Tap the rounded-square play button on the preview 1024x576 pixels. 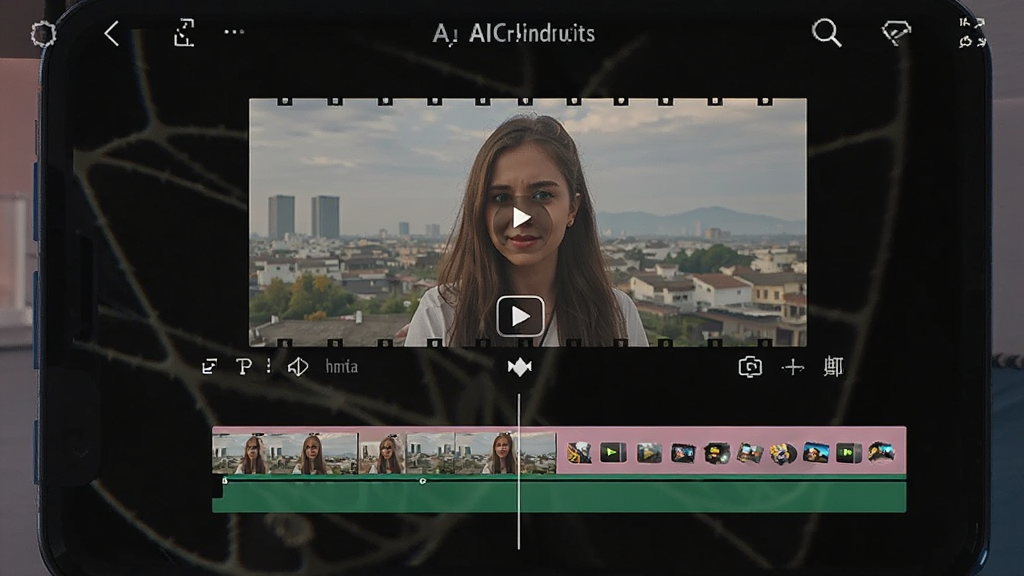pyautogui.click(x=520, y=316)
